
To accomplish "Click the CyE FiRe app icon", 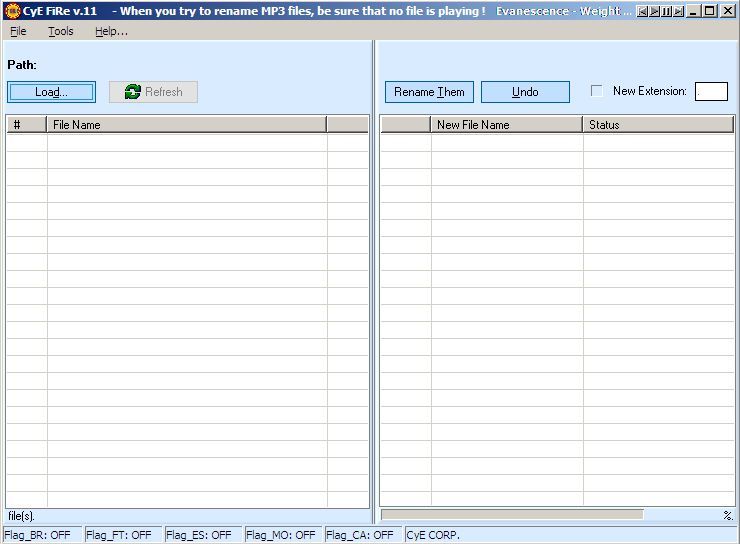I will pyautogui.click(x=12, y=11).
